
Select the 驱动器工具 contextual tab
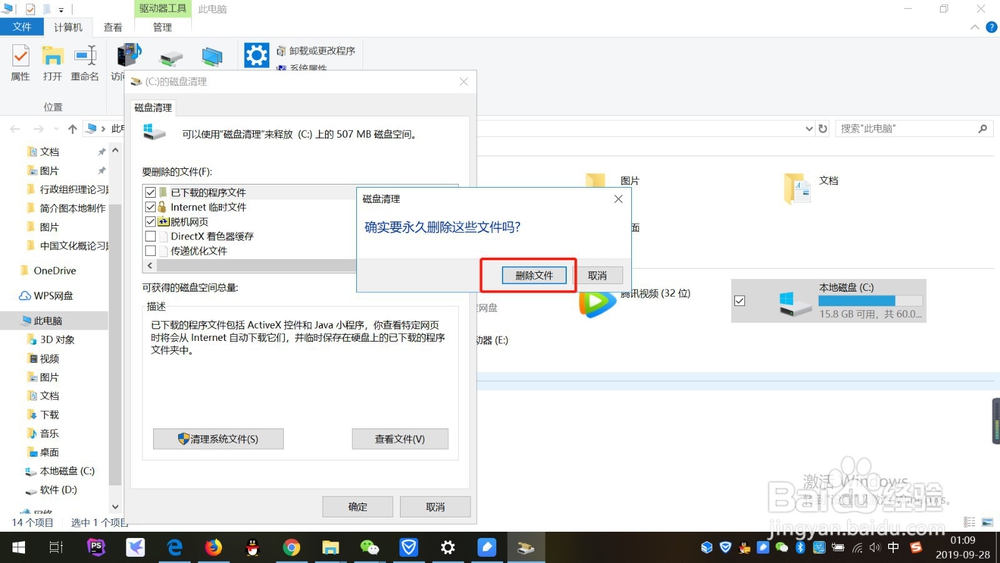(163, 8)
